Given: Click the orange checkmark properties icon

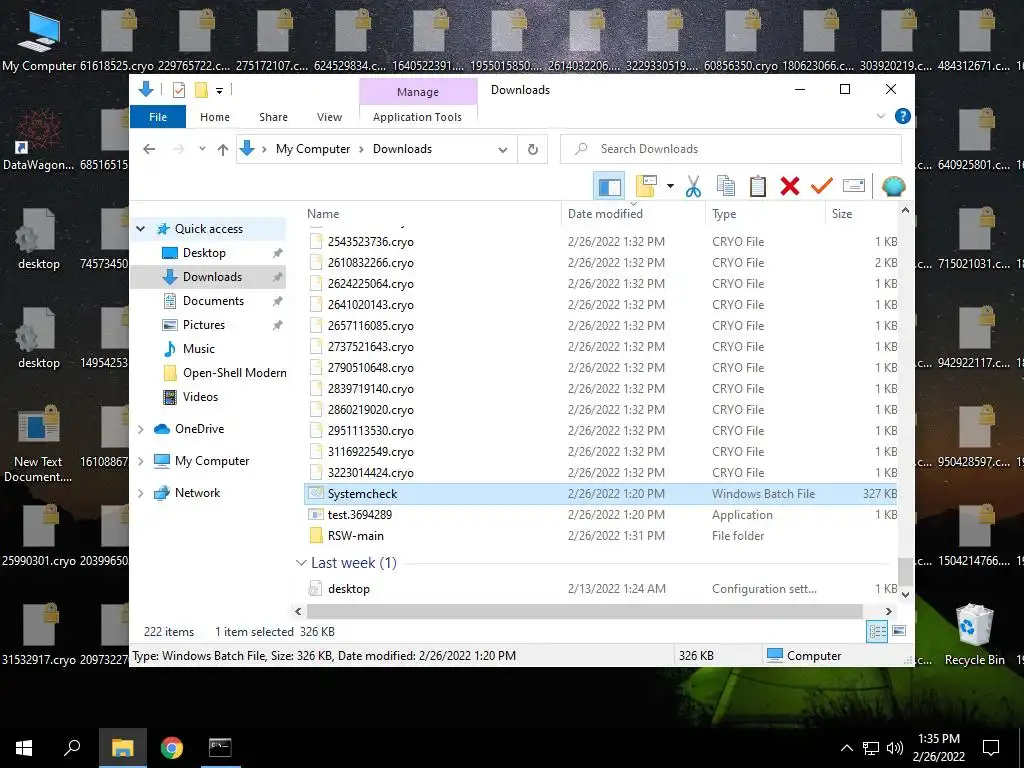Looking at the screenshot, I should point(821,187).
